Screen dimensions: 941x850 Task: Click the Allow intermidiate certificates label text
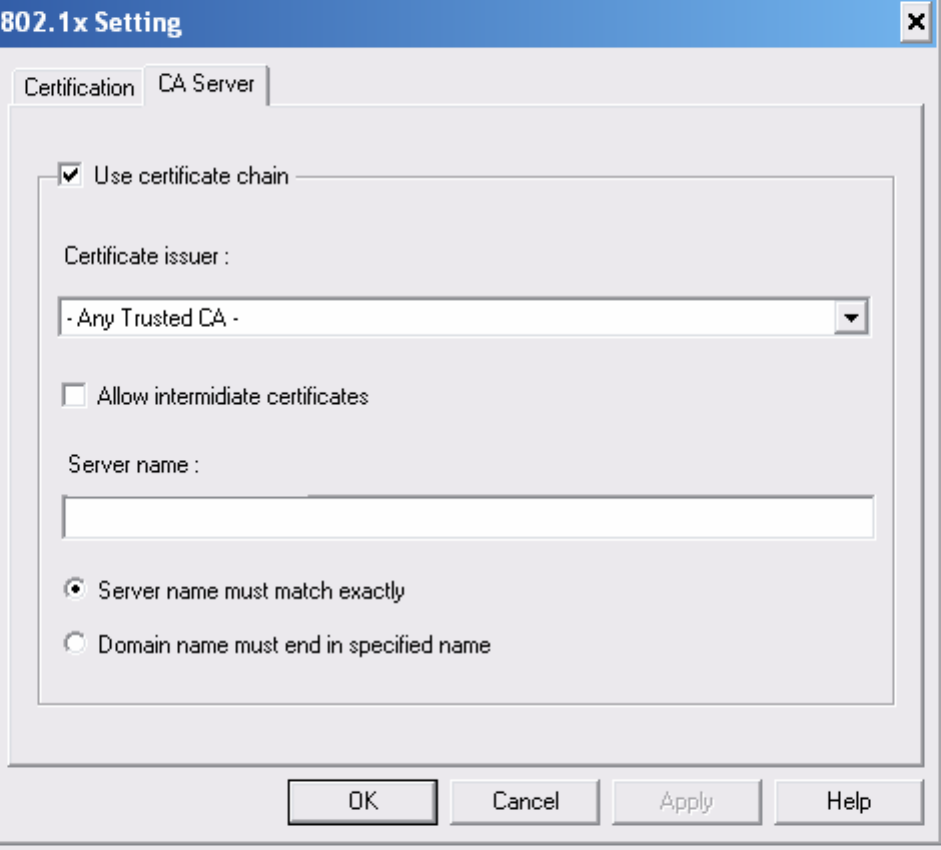pyautogui.click(x=233, y=396)
